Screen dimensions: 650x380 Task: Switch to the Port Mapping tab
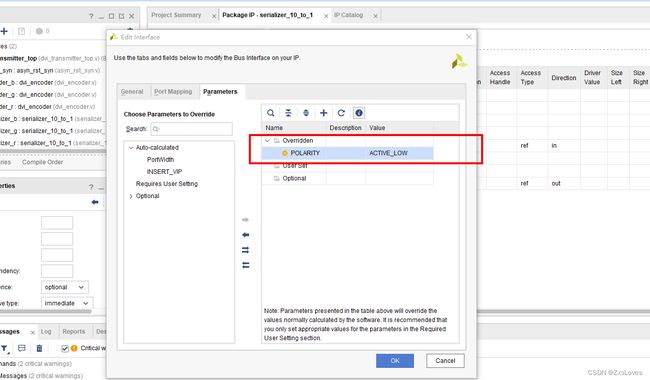pyautogui.click(x=173, y=92)
